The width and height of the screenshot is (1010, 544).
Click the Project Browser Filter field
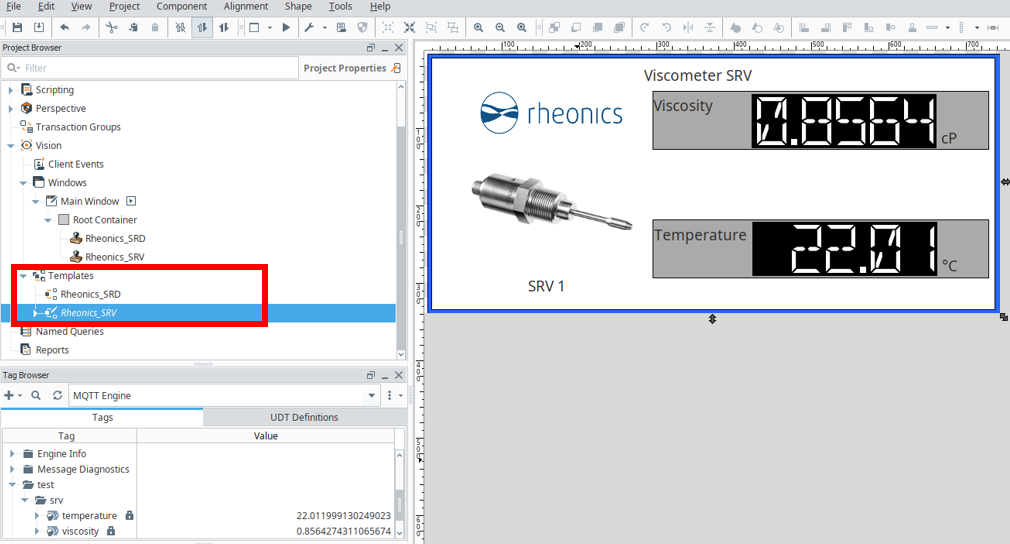pyautogui.click(x=149, y=68)
